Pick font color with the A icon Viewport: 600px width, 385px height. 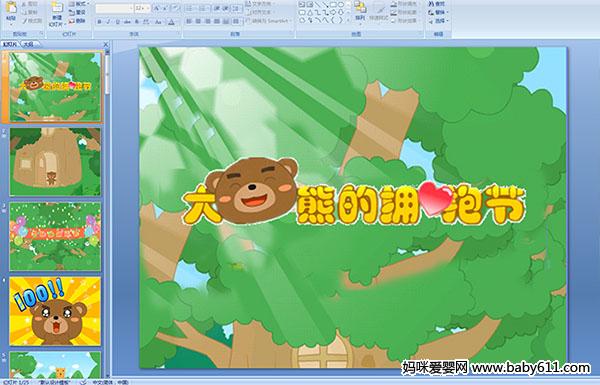coord(171,22)
